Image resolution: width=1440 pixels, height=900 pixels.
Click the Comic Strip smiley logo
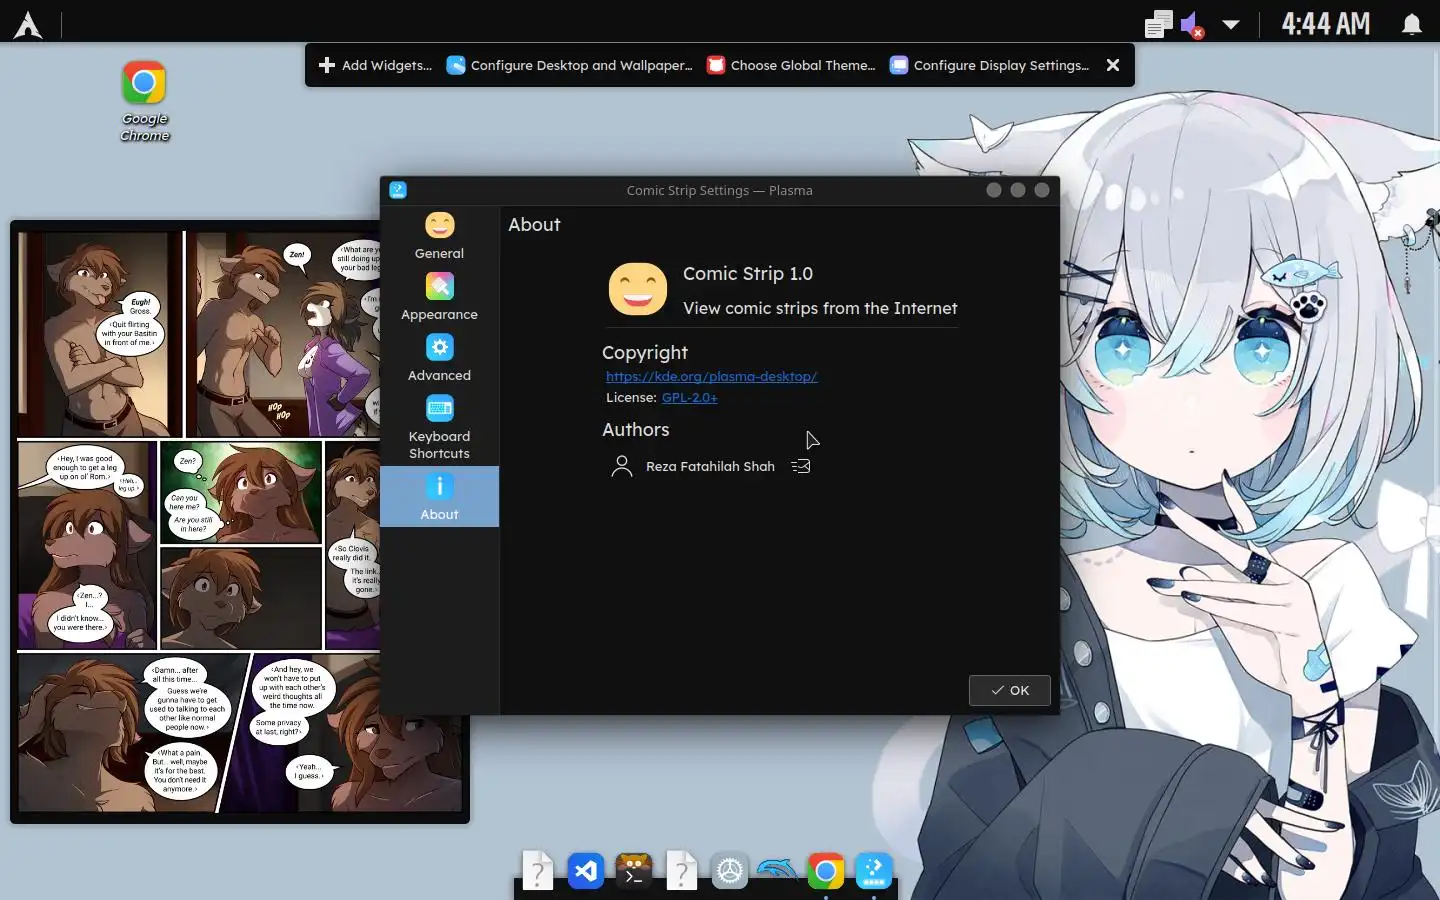[x=638, y=289]
